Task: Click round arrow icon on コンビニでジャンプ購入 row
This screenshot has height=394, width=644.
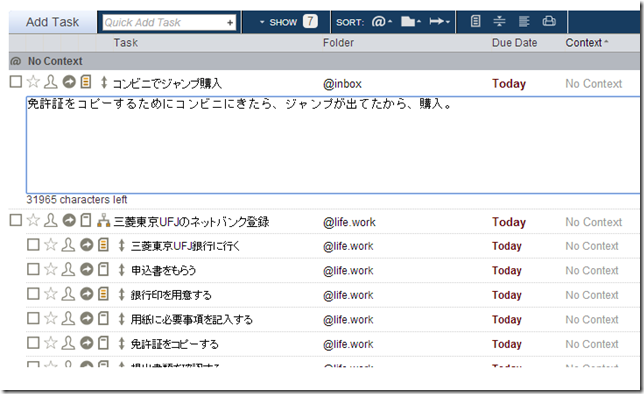Action: click(69, 82)
